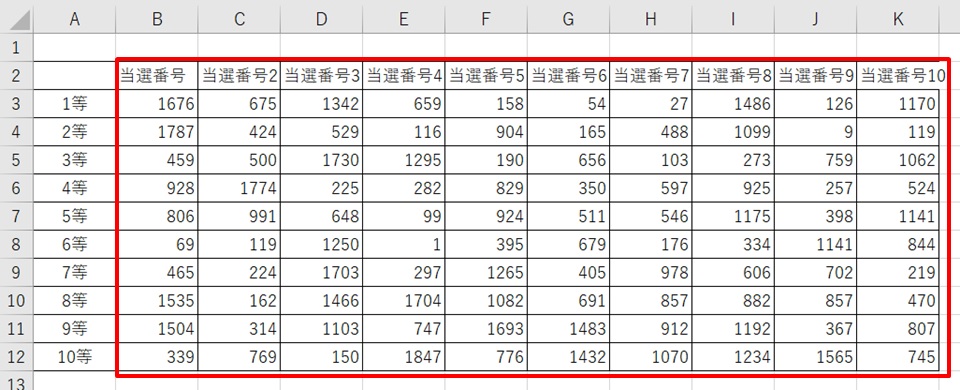Select column B header
The height and width of the screenshot is (390, 960).
[157, 19]
